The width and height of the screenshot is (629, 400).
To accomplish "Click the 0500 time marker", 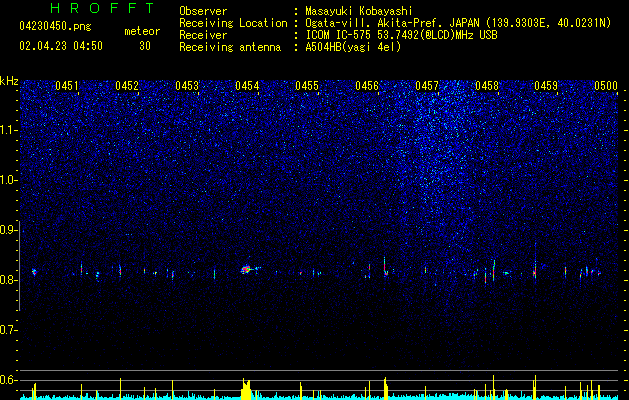I will [606, 86].
